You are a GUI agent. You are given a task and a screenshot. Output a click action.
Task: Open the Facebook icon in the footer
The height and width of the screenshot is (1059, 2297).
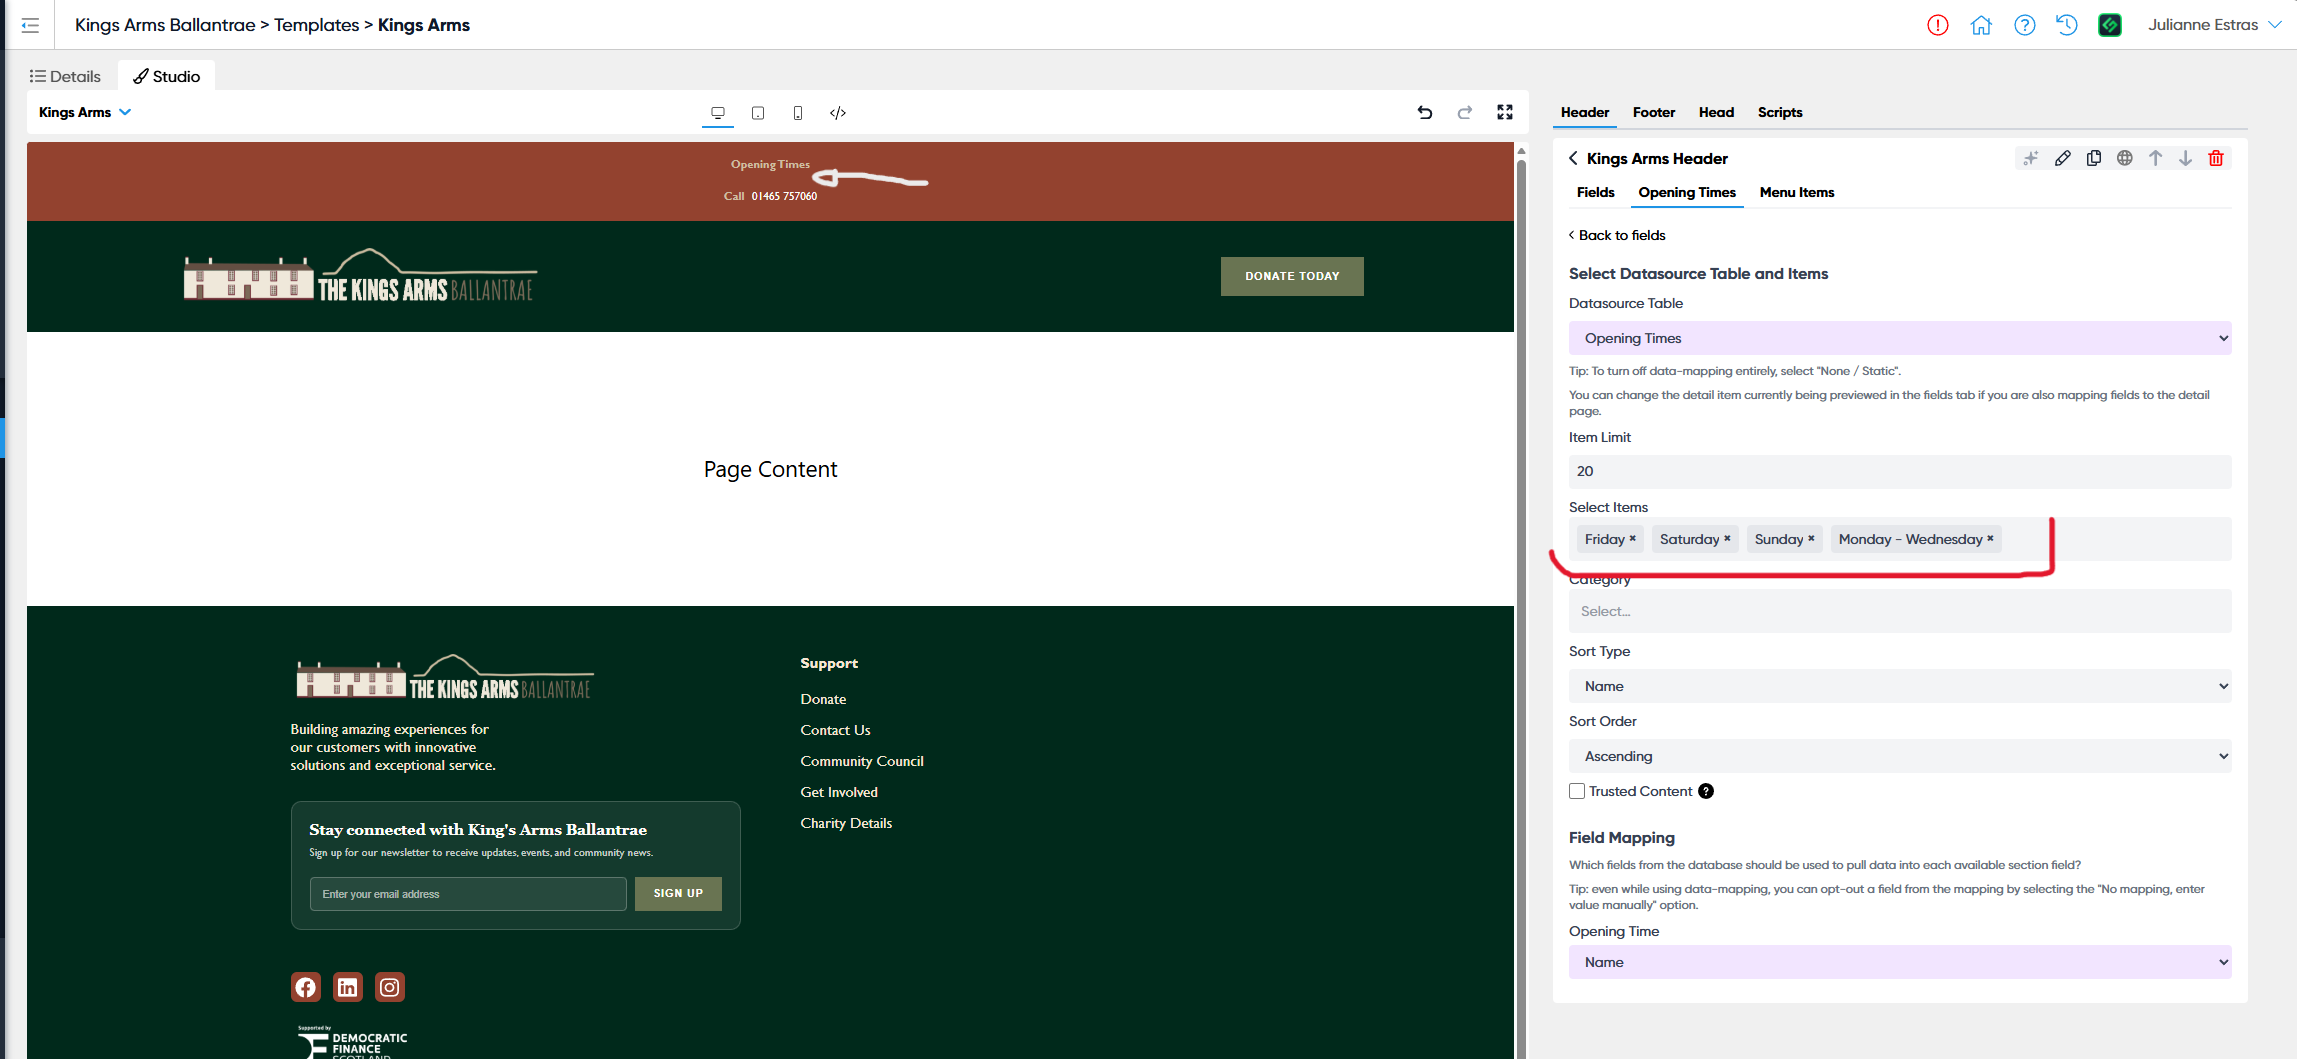pyautogui.click(x=306, y=987)
